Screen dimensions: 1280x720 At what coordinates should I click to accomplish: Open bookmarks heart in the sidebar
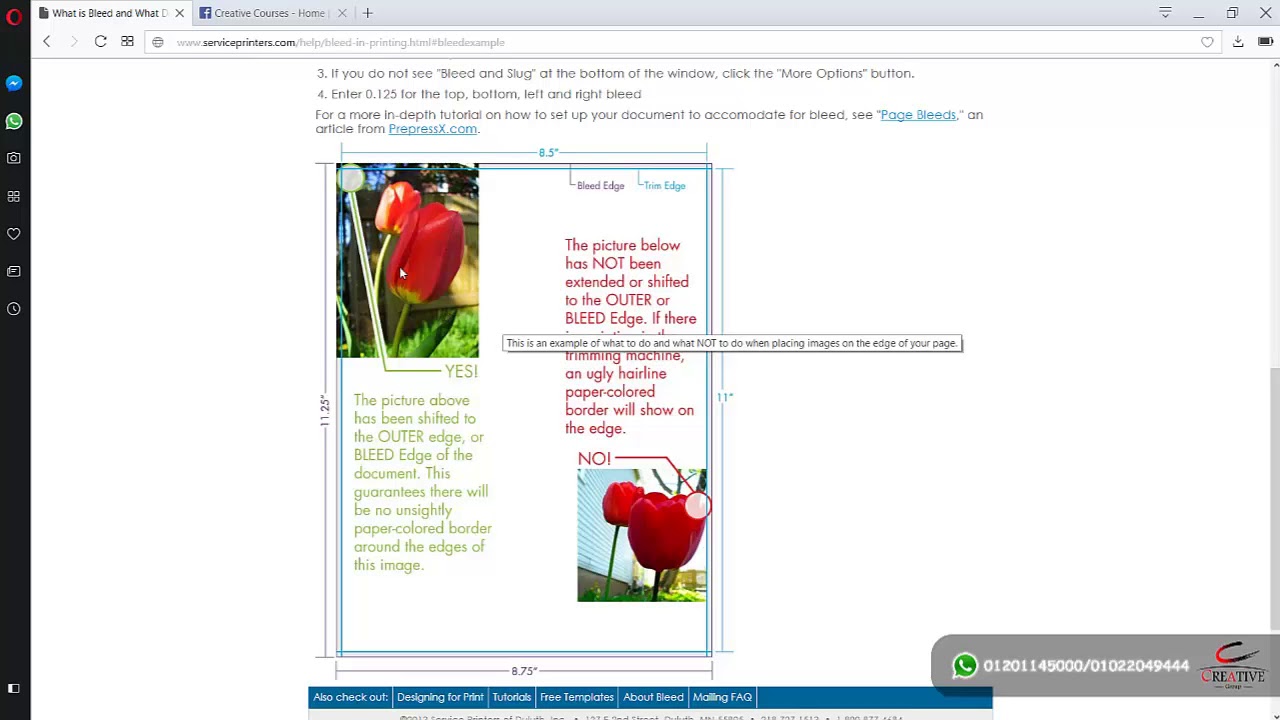(14, 234)
